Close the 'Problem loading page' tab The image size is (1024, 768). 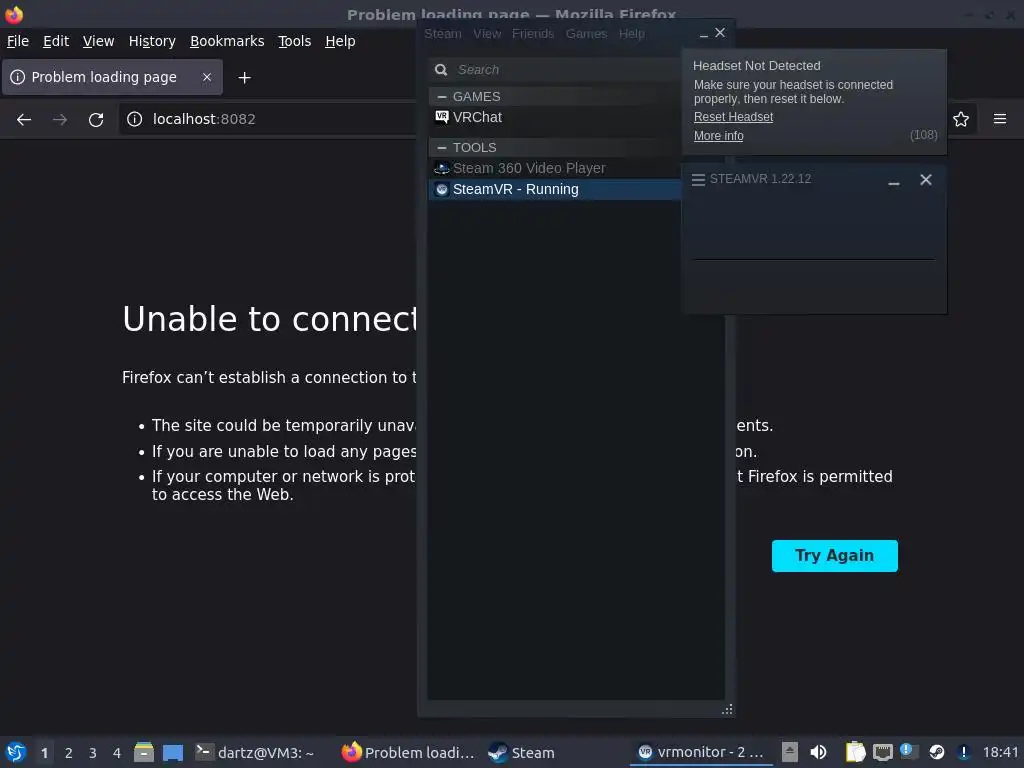tap(207, 77)
